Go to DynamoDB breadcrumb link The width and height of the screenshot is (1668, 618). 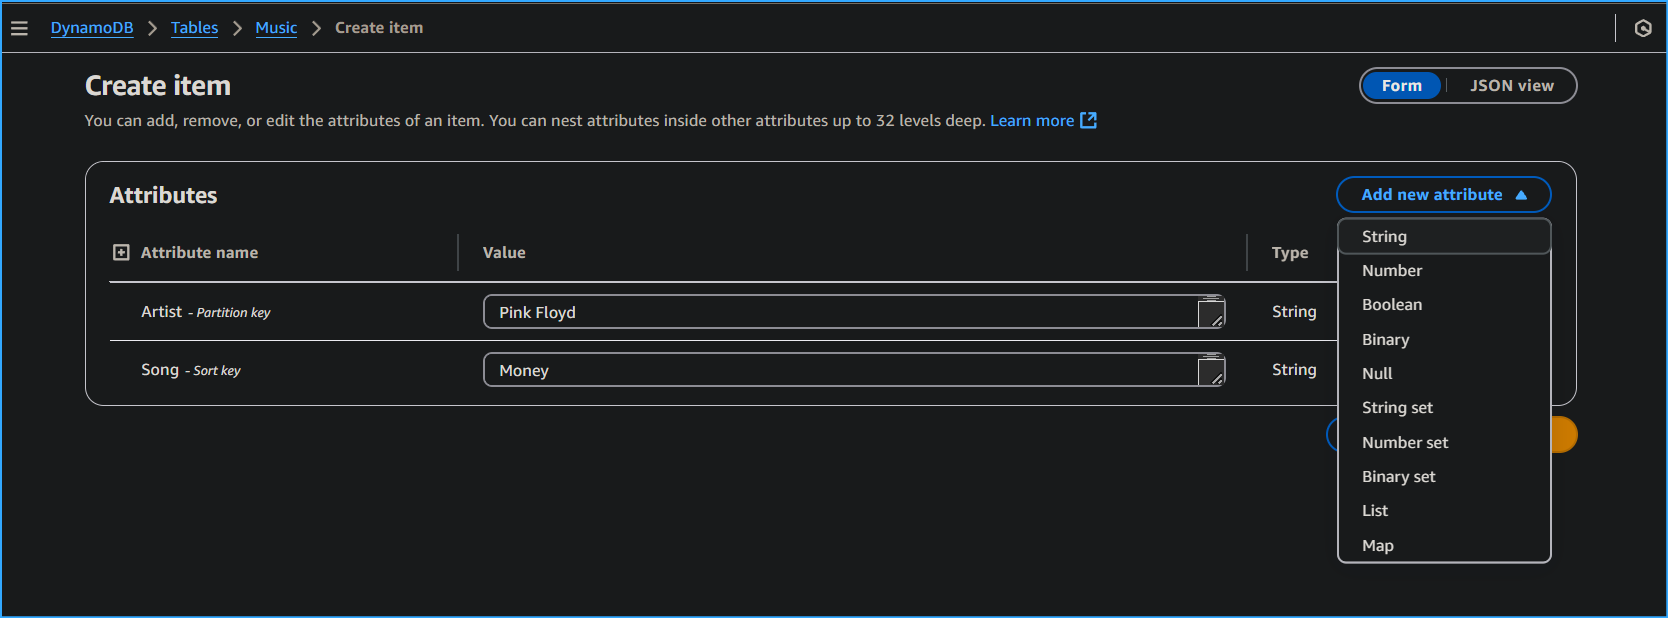[92, 28]
